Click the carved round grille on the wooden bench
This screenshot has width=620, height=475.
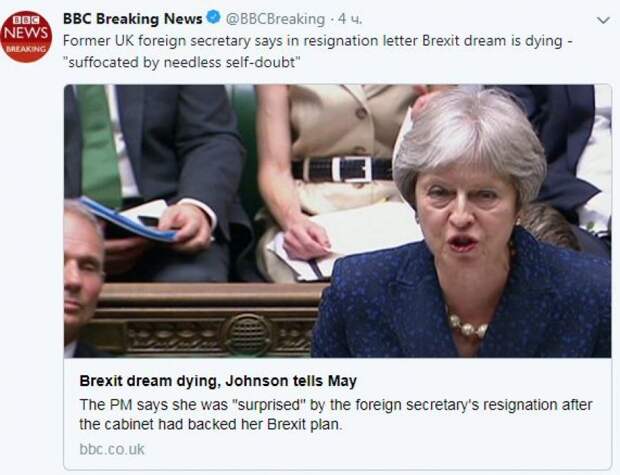(x=246, y=335)
